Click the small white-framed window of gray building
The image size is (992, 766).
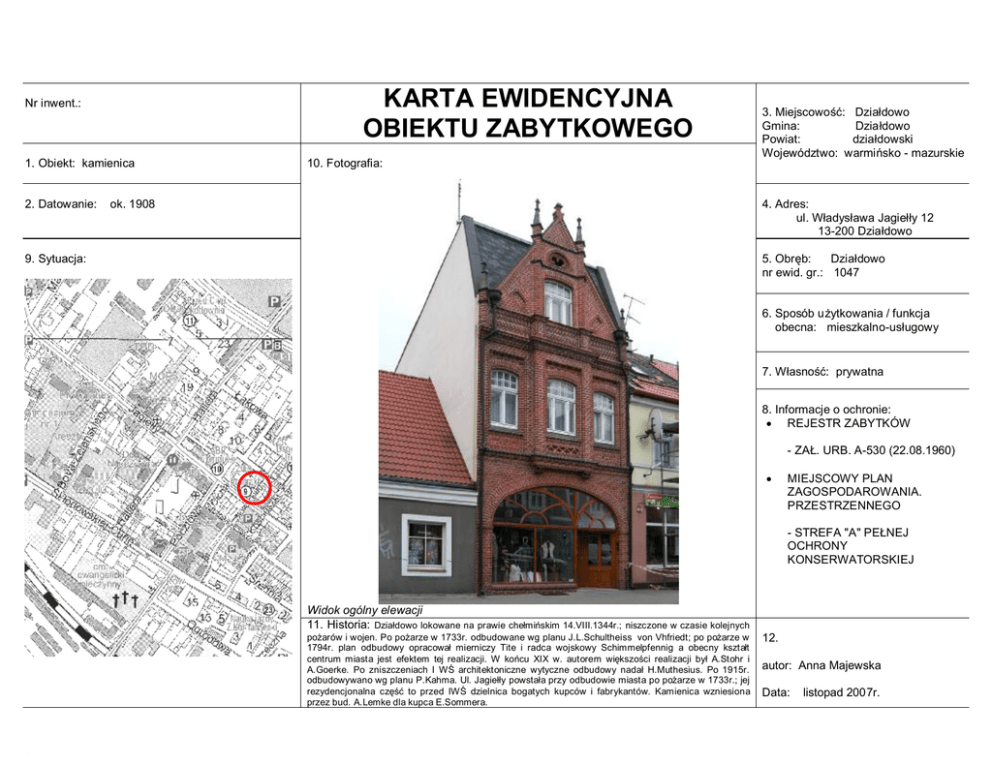pos(426,543)
